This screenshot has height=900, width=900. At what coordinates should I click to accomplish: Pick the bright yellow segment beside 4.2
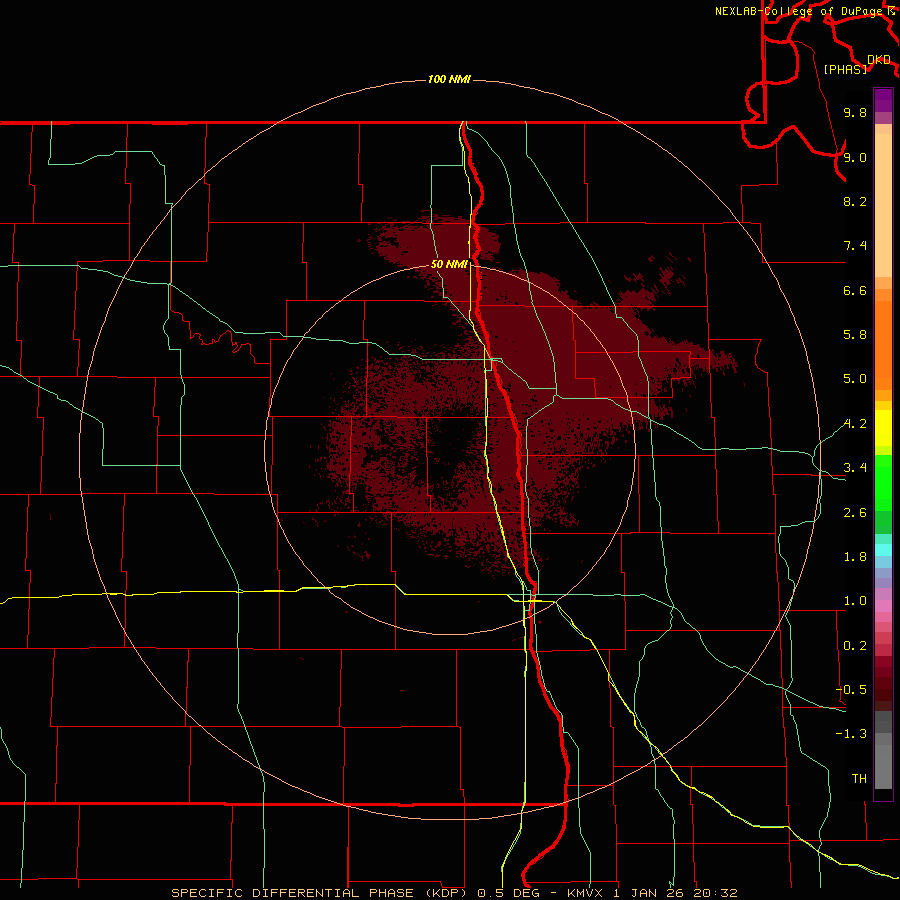(x=883, y=428)
